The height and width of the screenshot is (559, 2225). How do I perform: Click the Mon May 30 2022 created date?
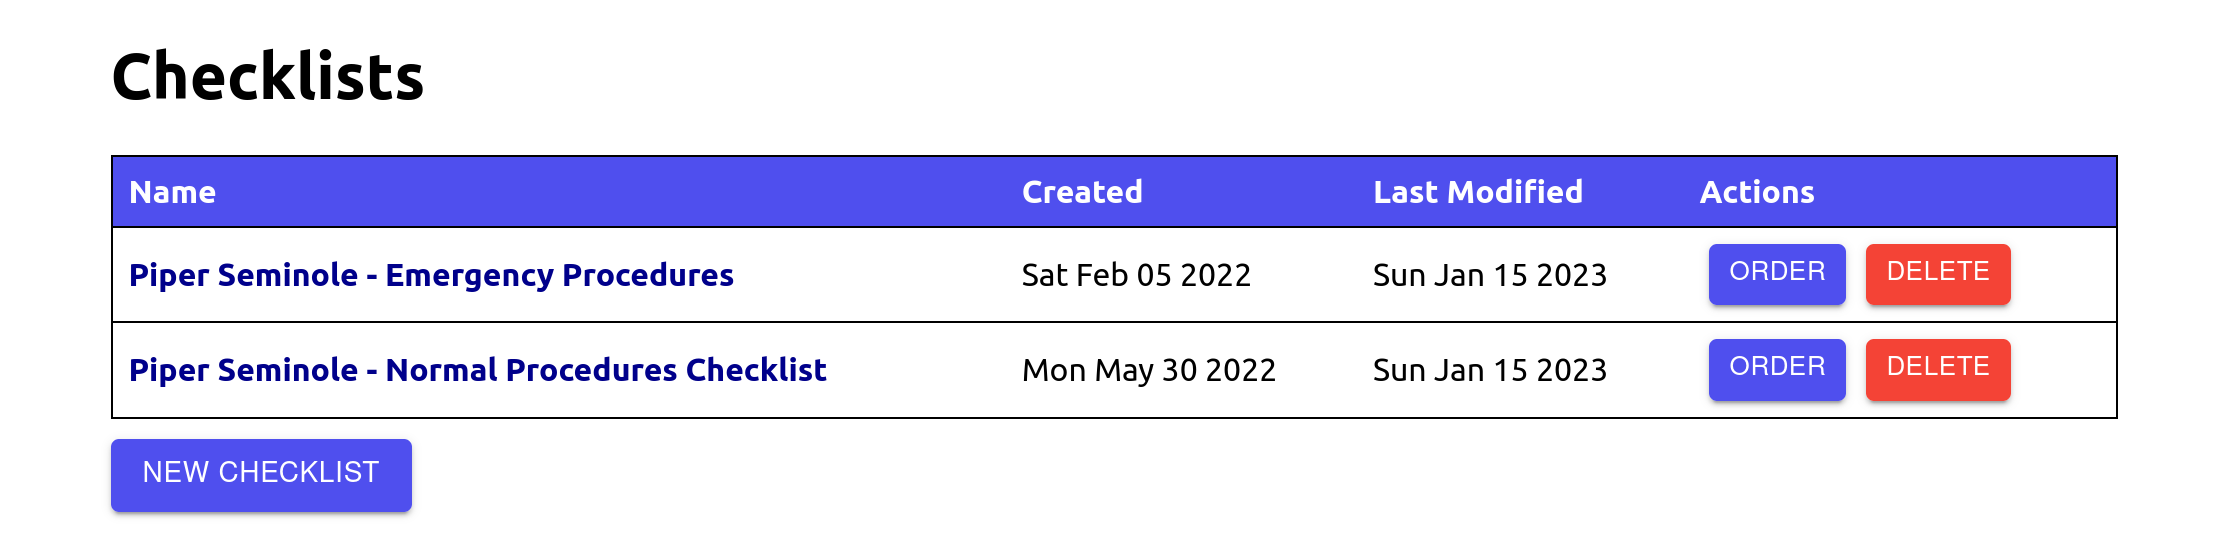(x=1148, y=370)
